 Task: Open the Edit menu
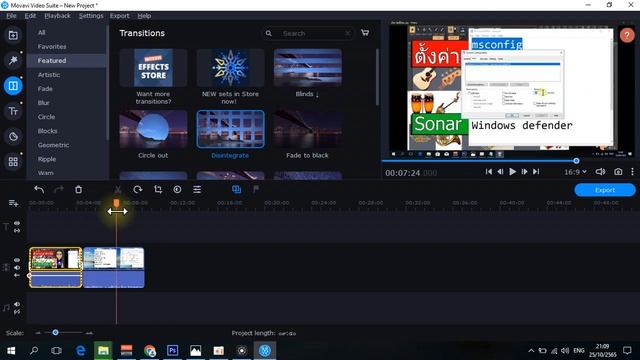[x=30, y=16]
